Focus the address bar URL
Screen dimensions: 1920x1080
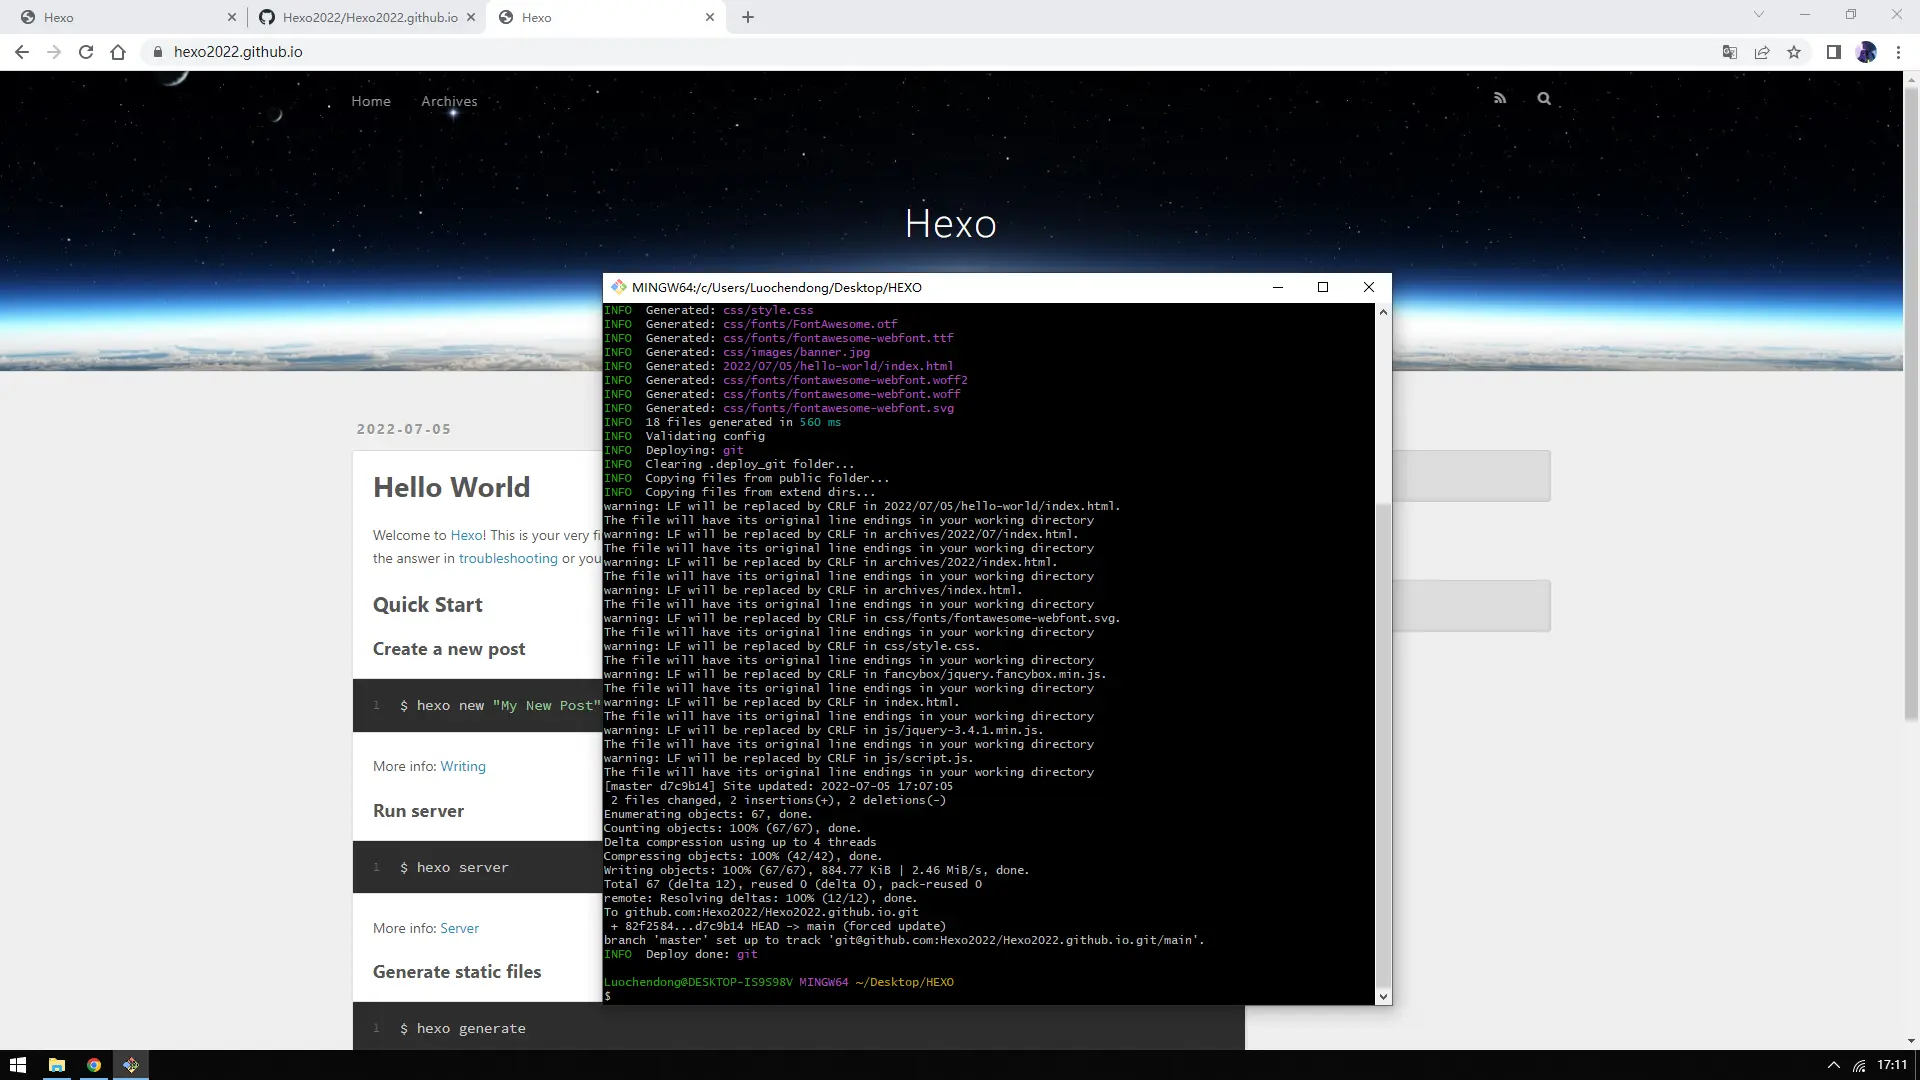click(x=238, y=52)
